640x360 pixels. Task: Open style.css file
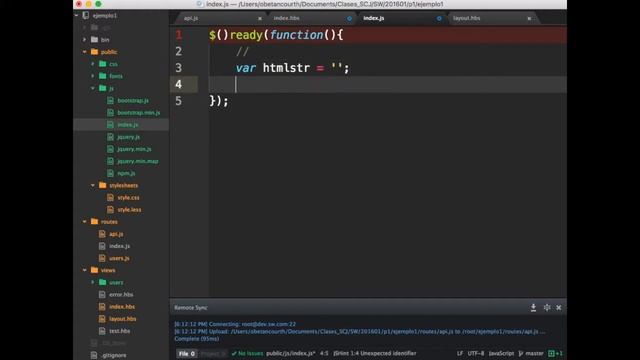click(128, 198)
